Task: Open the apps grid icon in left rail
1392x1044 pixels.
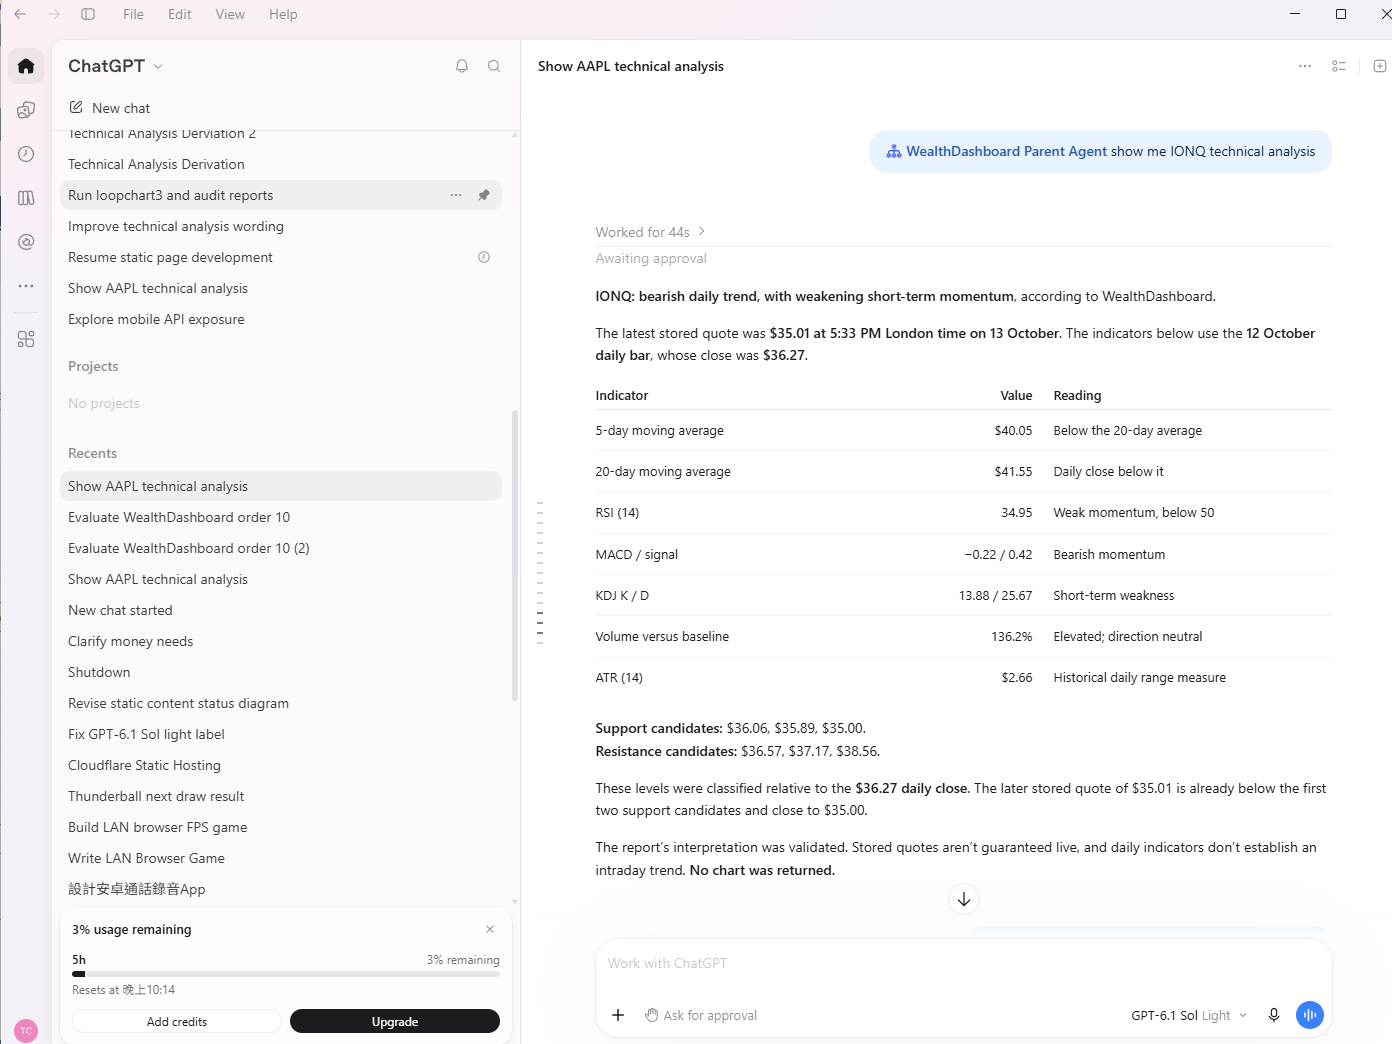Action: [26, 339]
